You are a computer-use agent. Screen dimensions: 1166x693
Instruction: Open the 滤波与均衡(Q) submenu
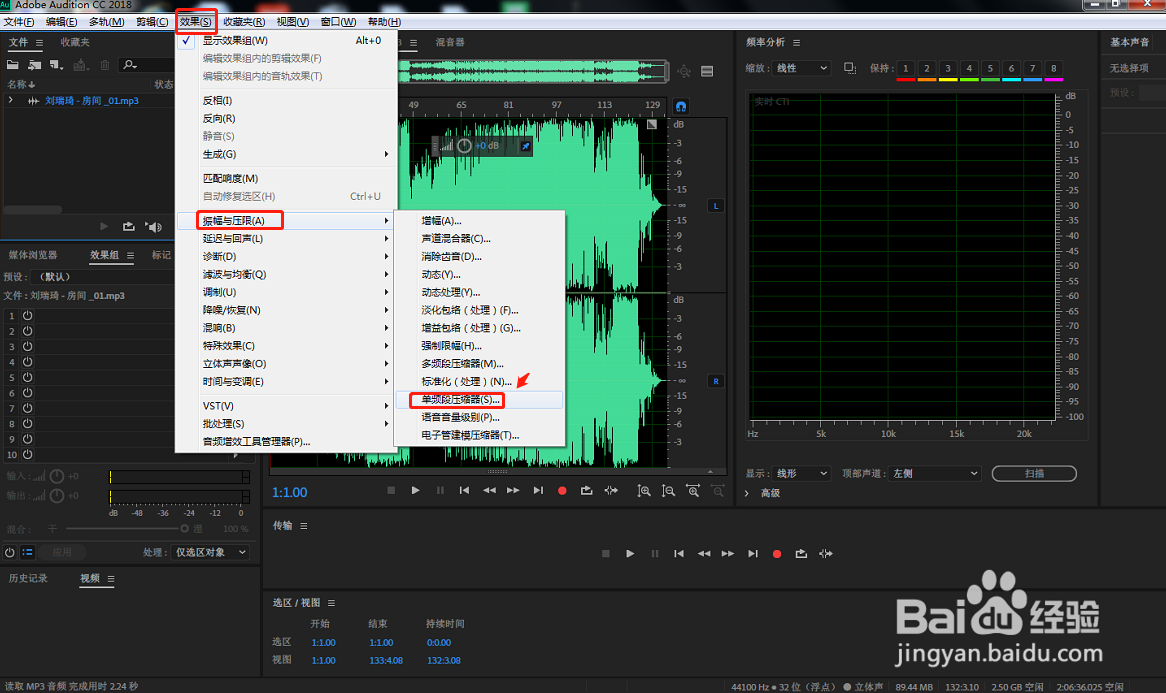pos(286,274)
